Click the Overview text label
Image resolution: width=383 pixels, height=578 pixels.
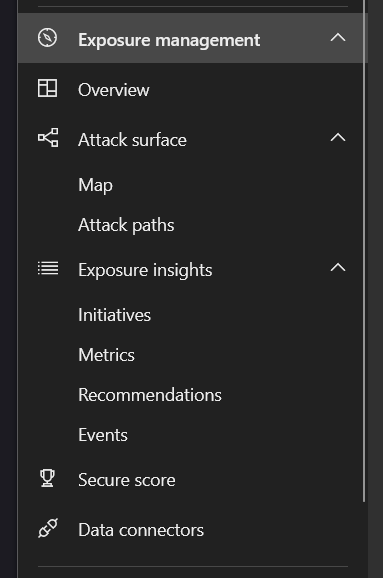coord(114,90)
